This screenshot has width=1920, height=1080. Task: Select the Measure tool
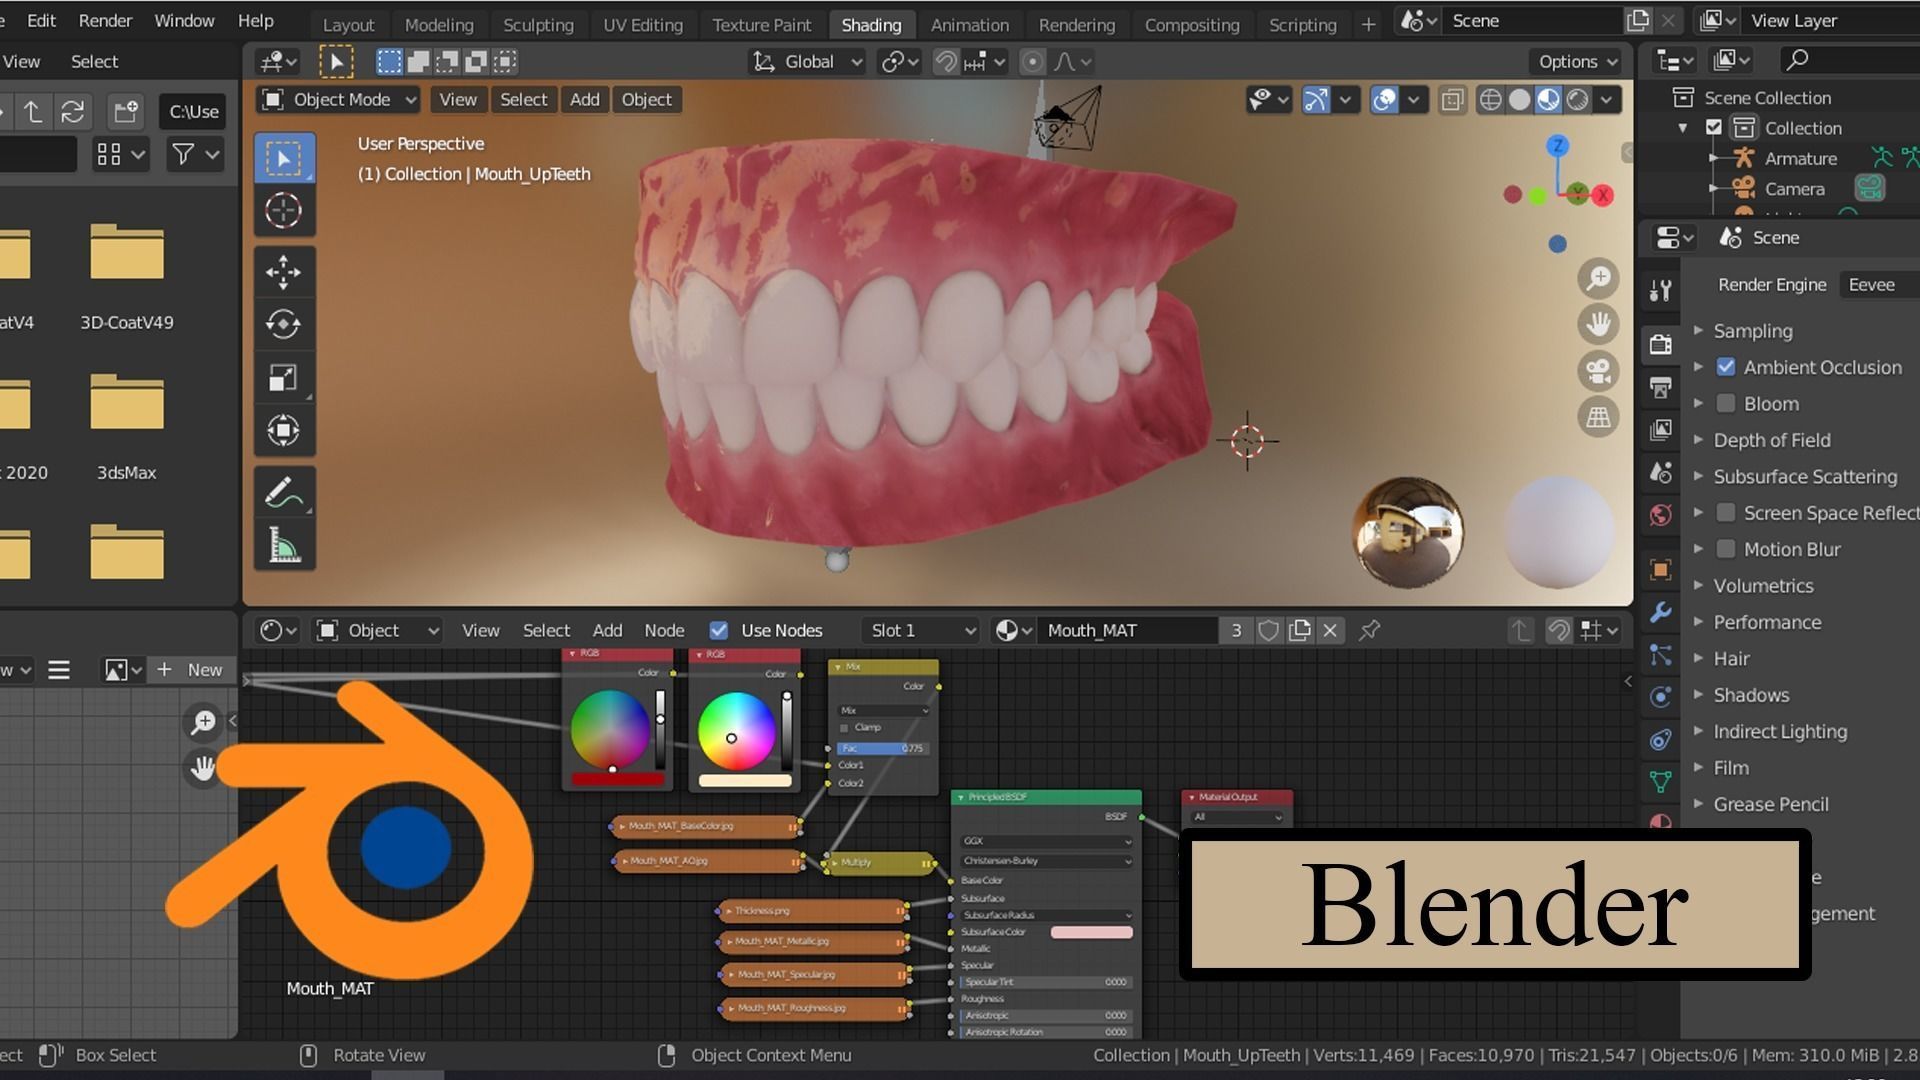coord(284,545)
